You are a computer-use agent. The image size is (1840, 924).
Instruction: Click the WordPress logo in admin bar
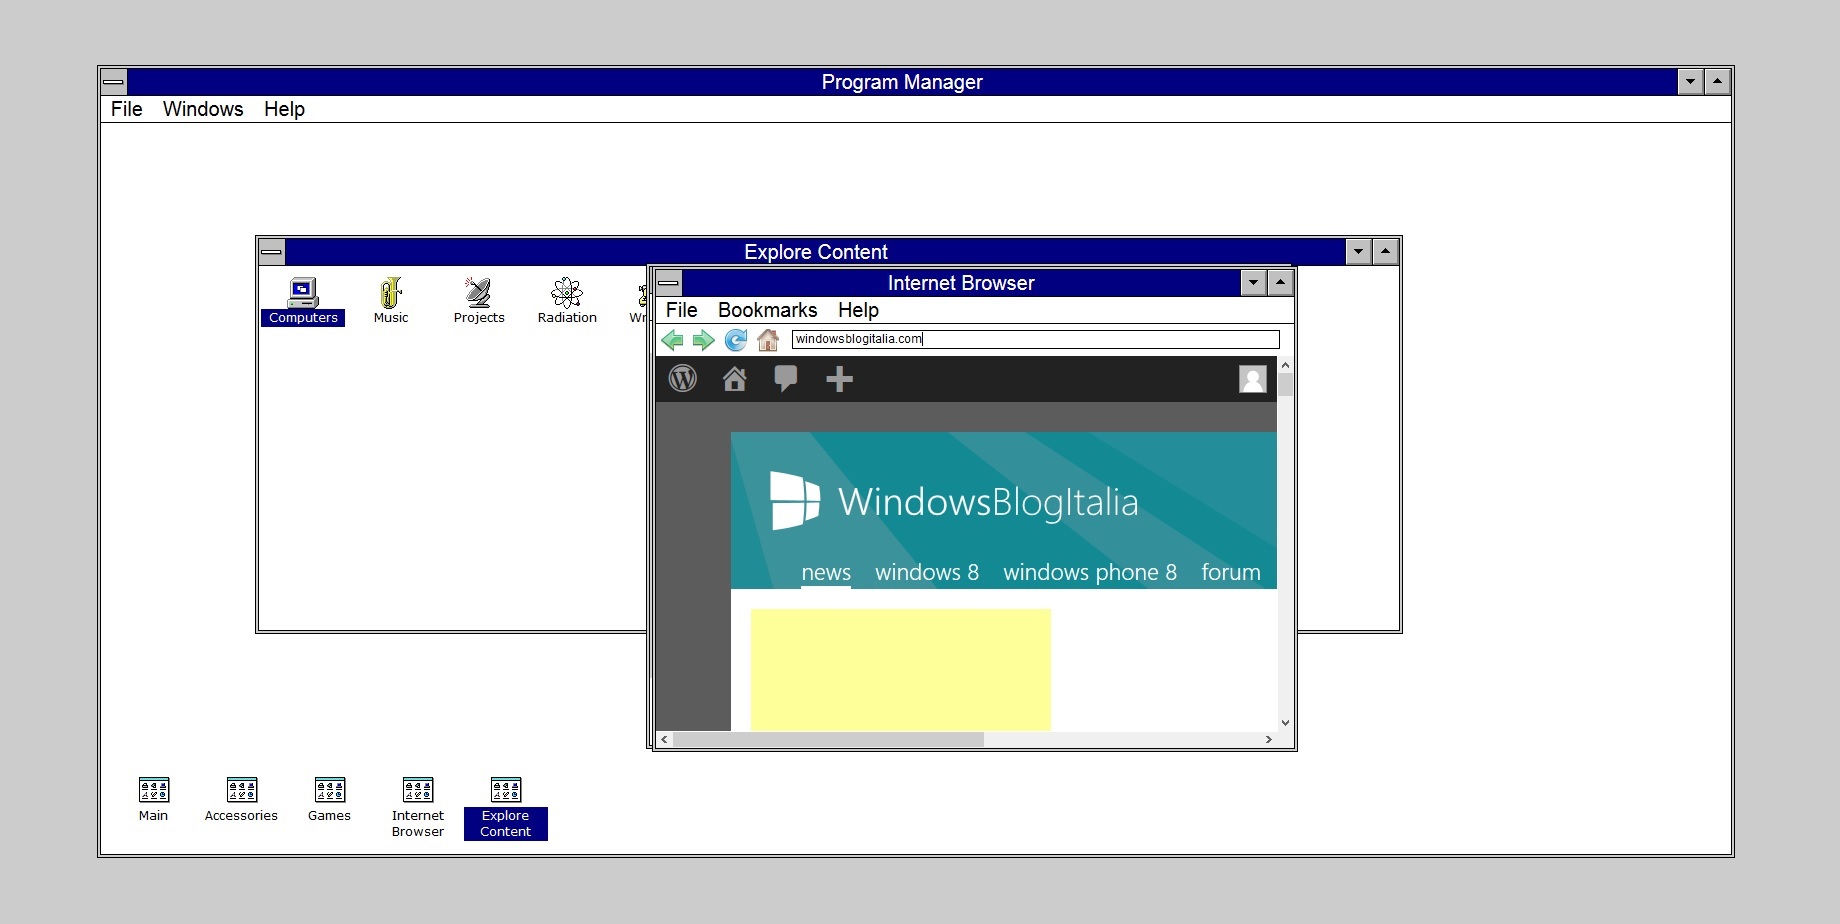click(683, 379)
